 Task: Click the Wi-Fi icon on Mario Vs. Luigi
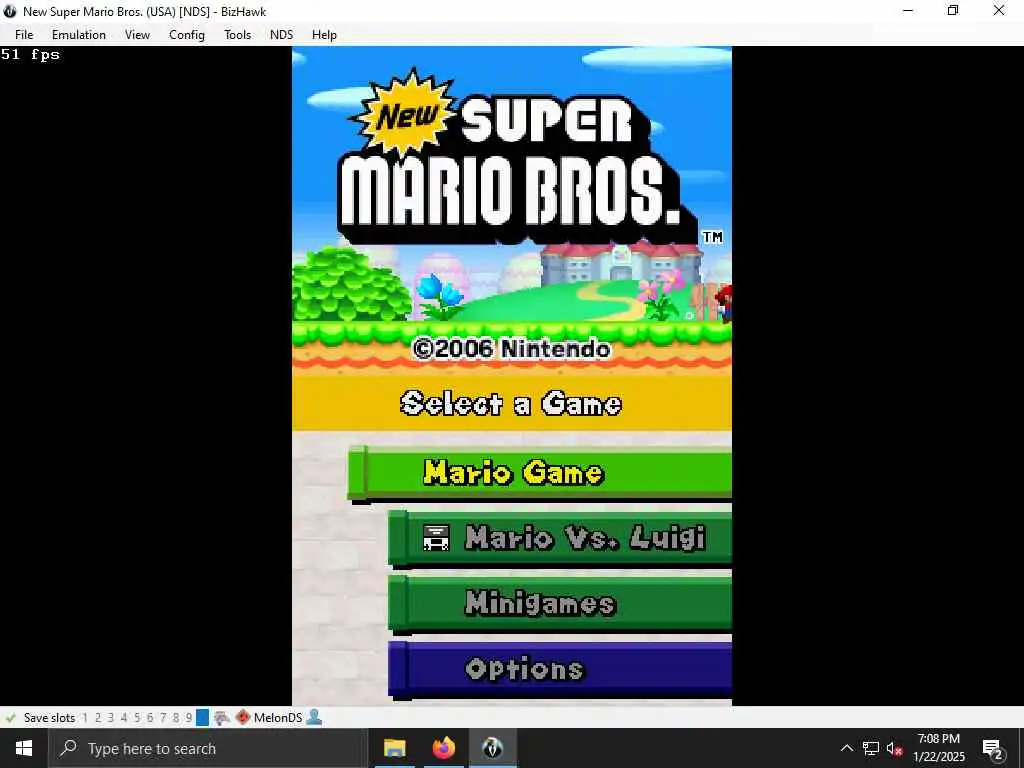point(436,538)
